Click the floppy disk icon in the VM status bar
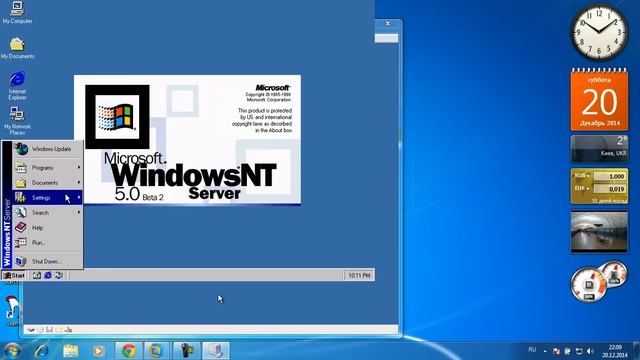 point(49,329)
